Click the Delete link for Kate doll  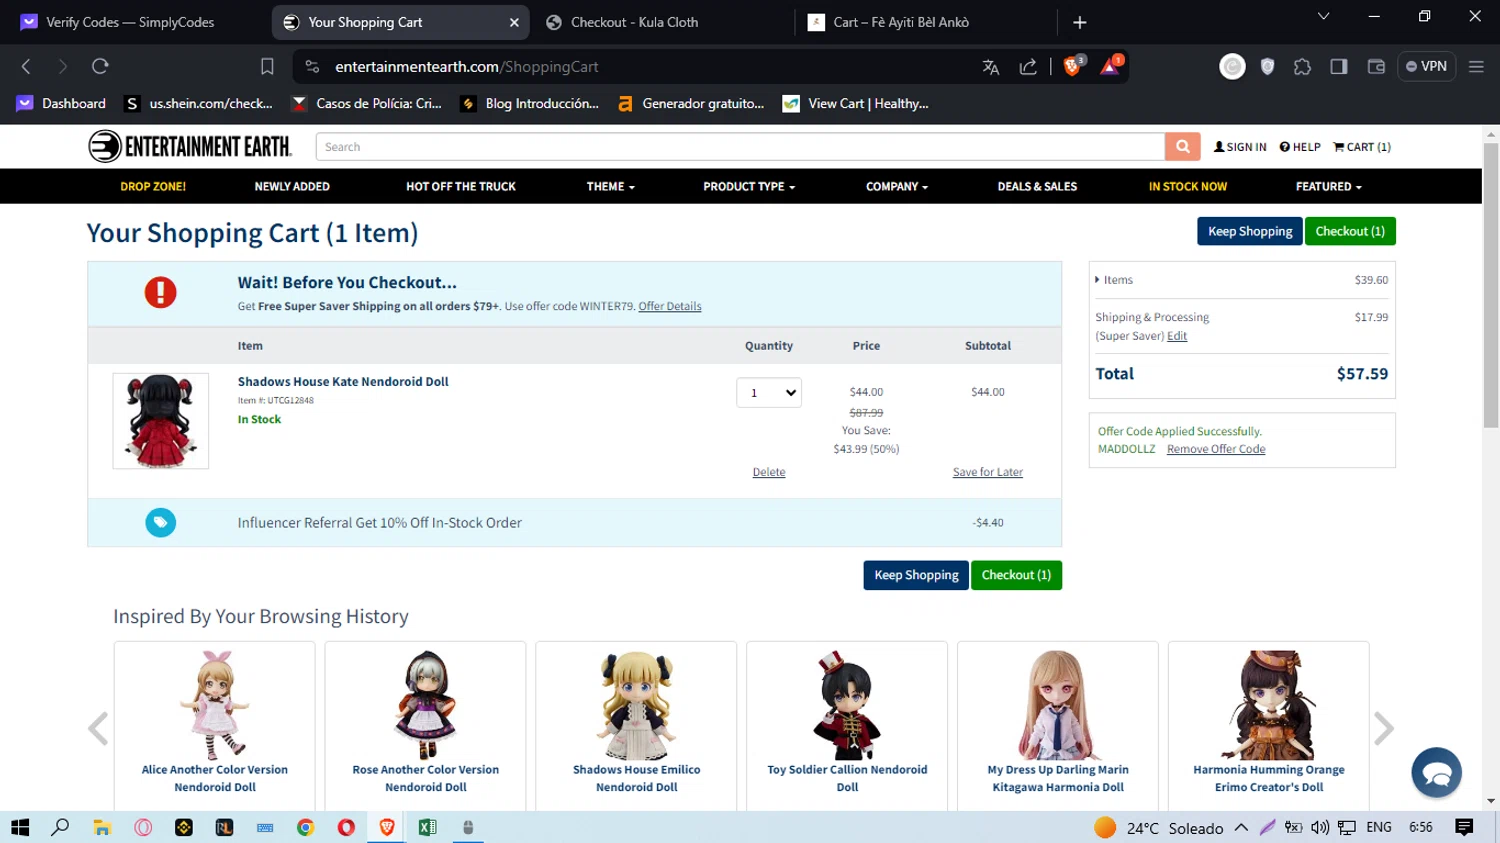[769, 472]
